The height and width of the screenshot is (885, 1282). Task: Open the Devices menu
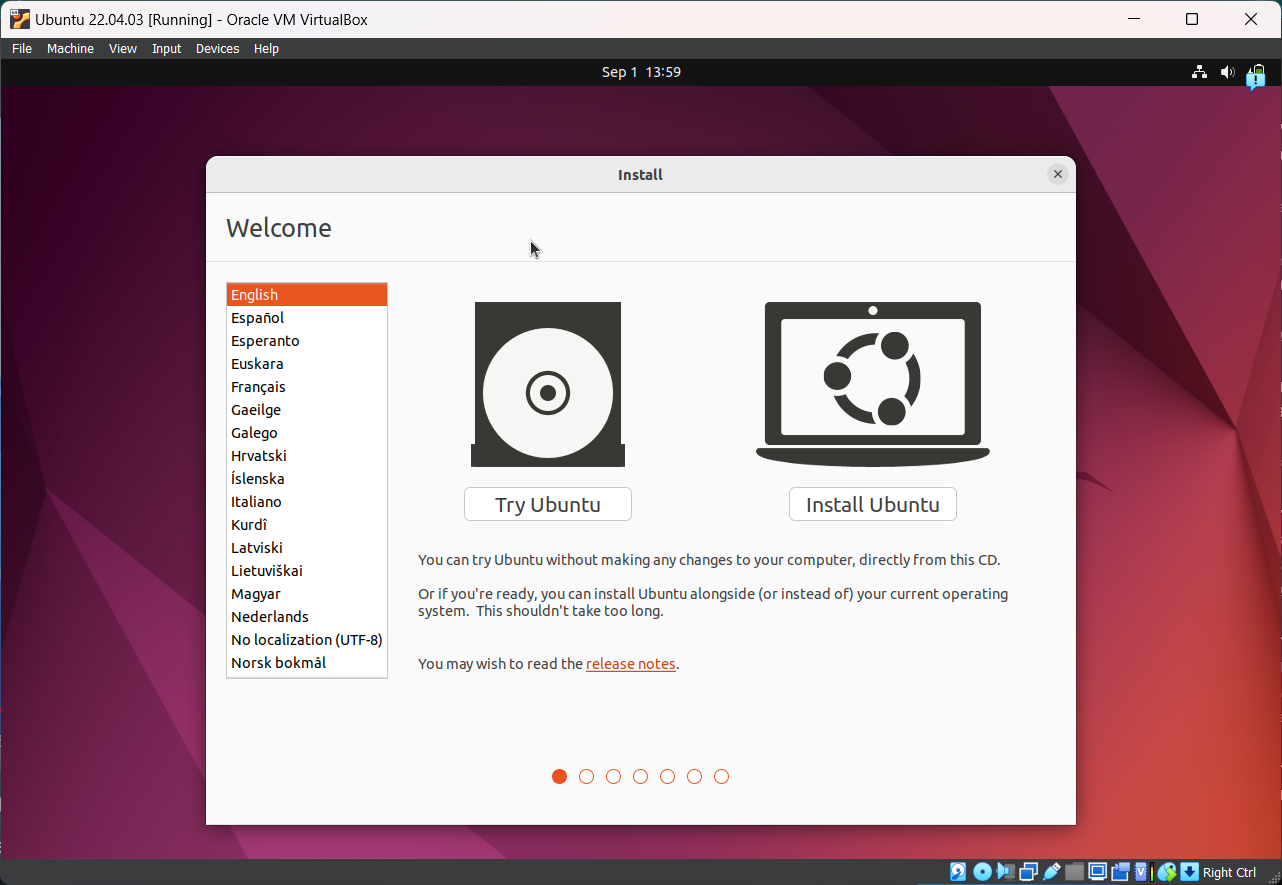(218, 48)
